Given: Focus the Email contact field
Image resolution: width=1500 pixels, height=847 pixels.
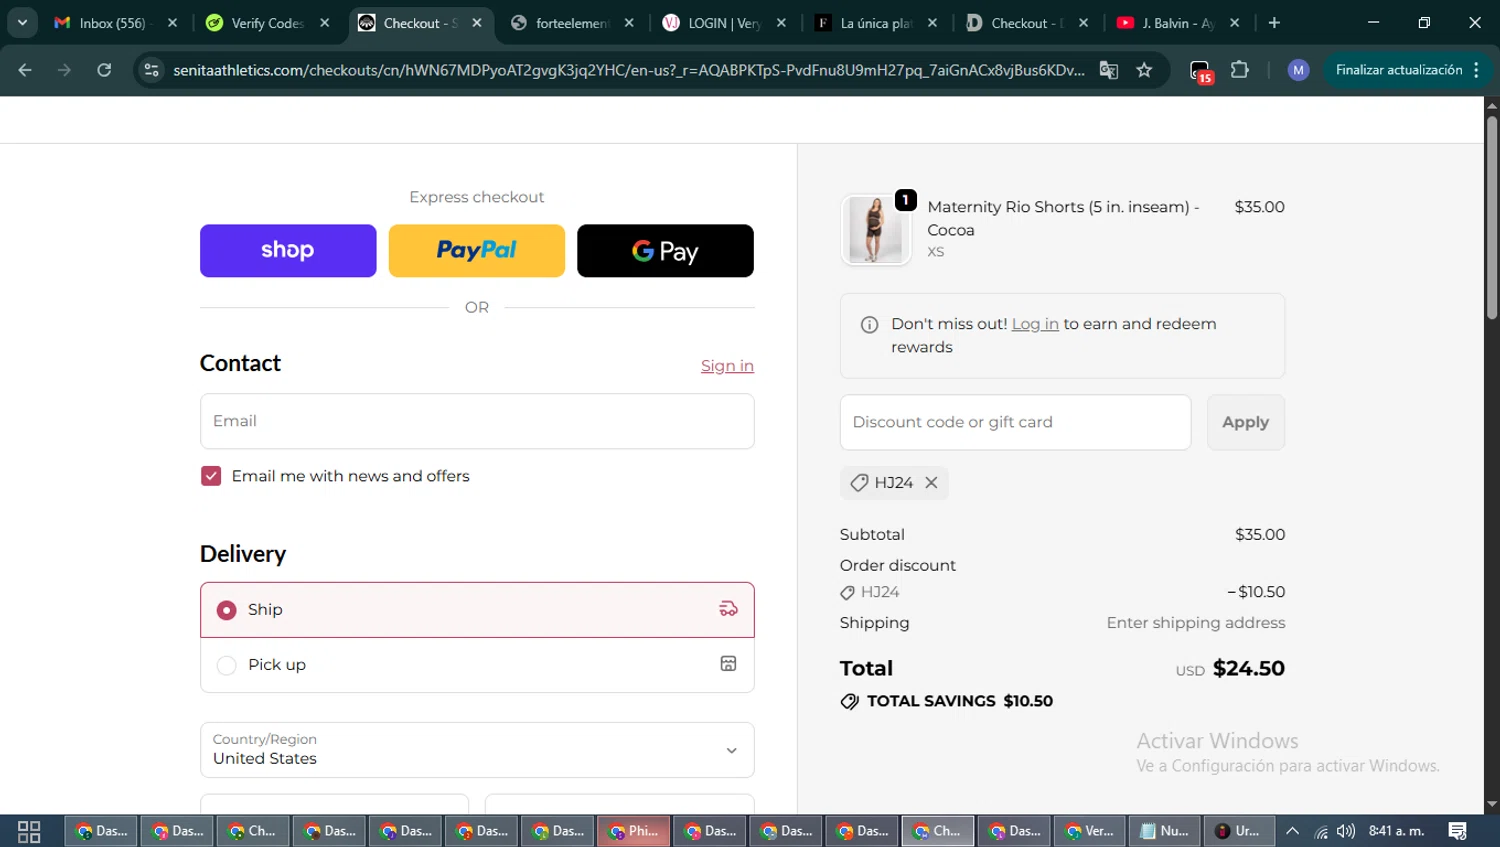Looking at the screenshot, I should [x=477, y=421].
